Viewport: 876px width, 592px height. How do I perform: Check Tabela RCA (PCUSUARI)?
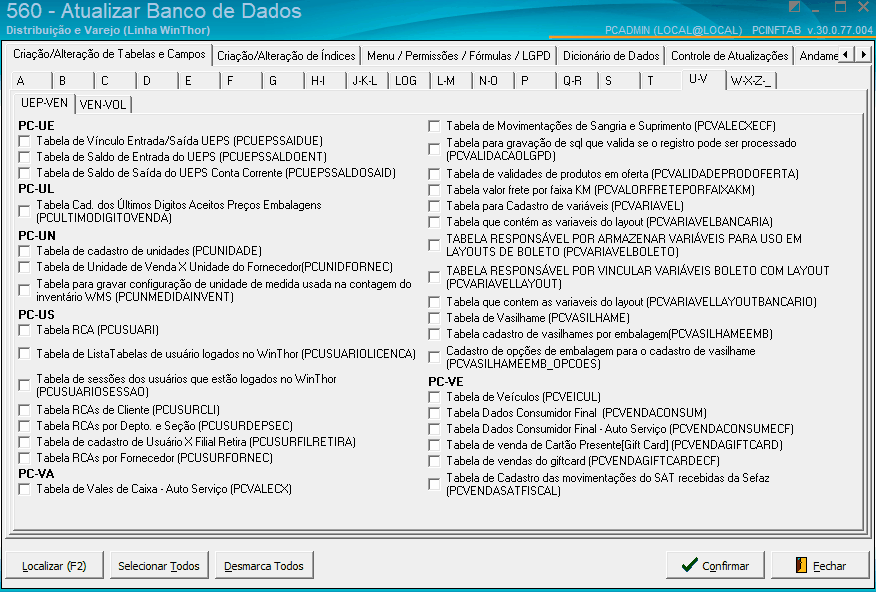coord(24,330)
